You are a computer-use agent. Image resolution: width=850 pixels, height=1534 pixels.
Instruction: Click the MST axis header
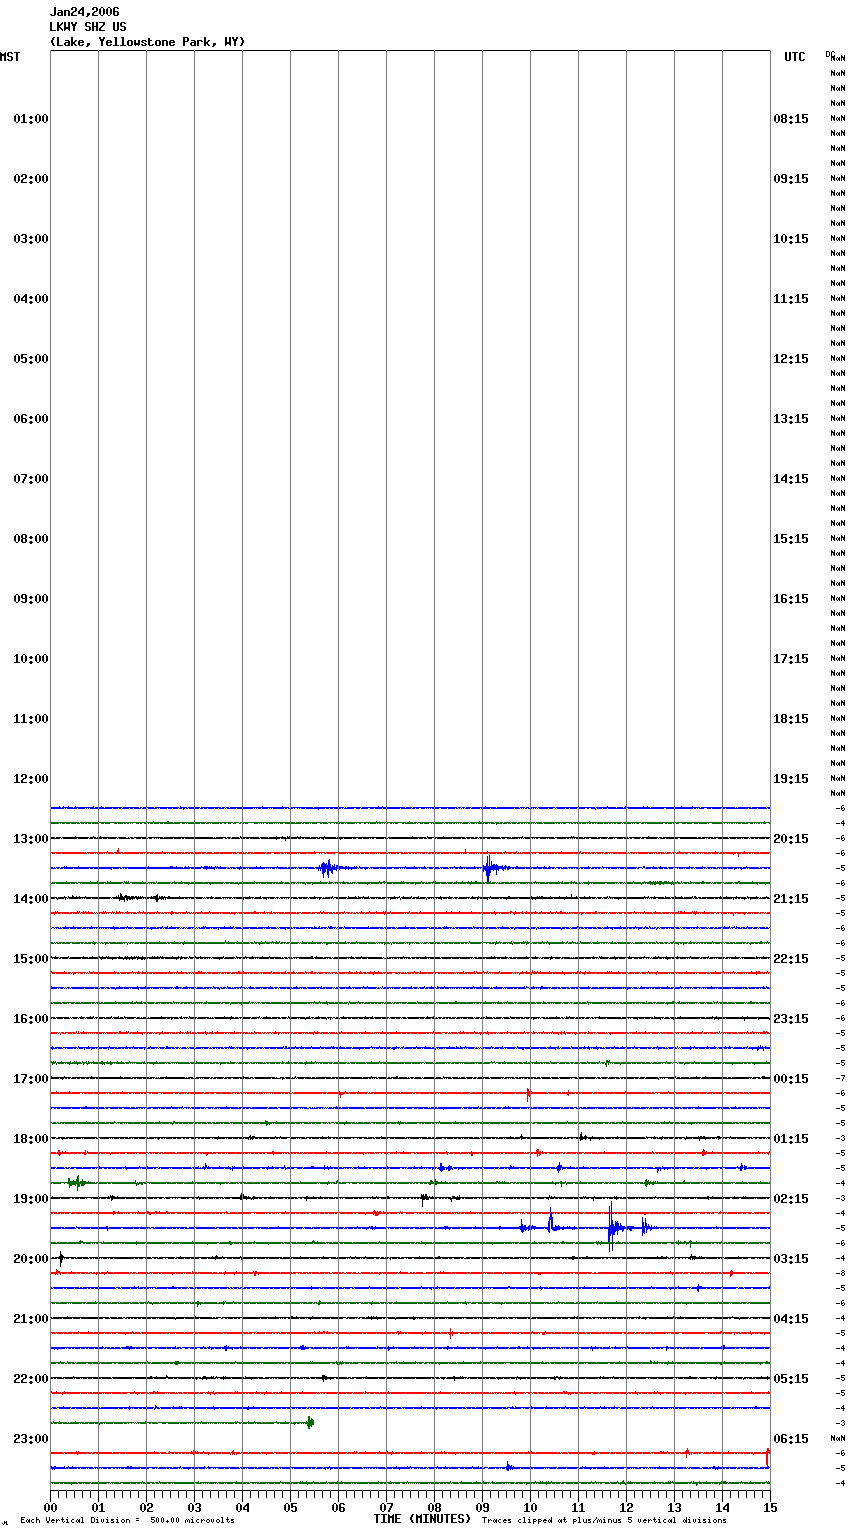pos(10,57)
